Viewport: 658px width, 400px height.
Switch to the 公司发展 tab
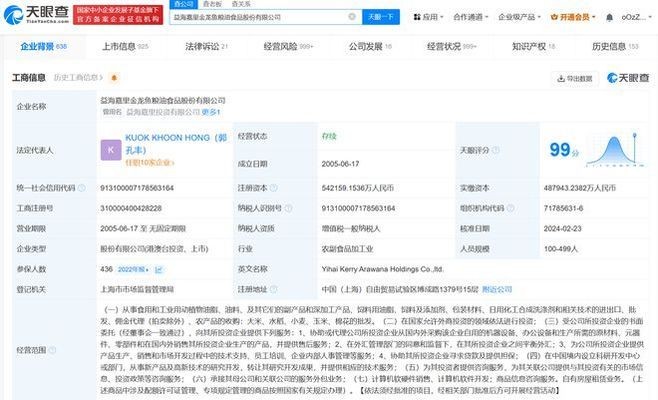coord(370,47)
